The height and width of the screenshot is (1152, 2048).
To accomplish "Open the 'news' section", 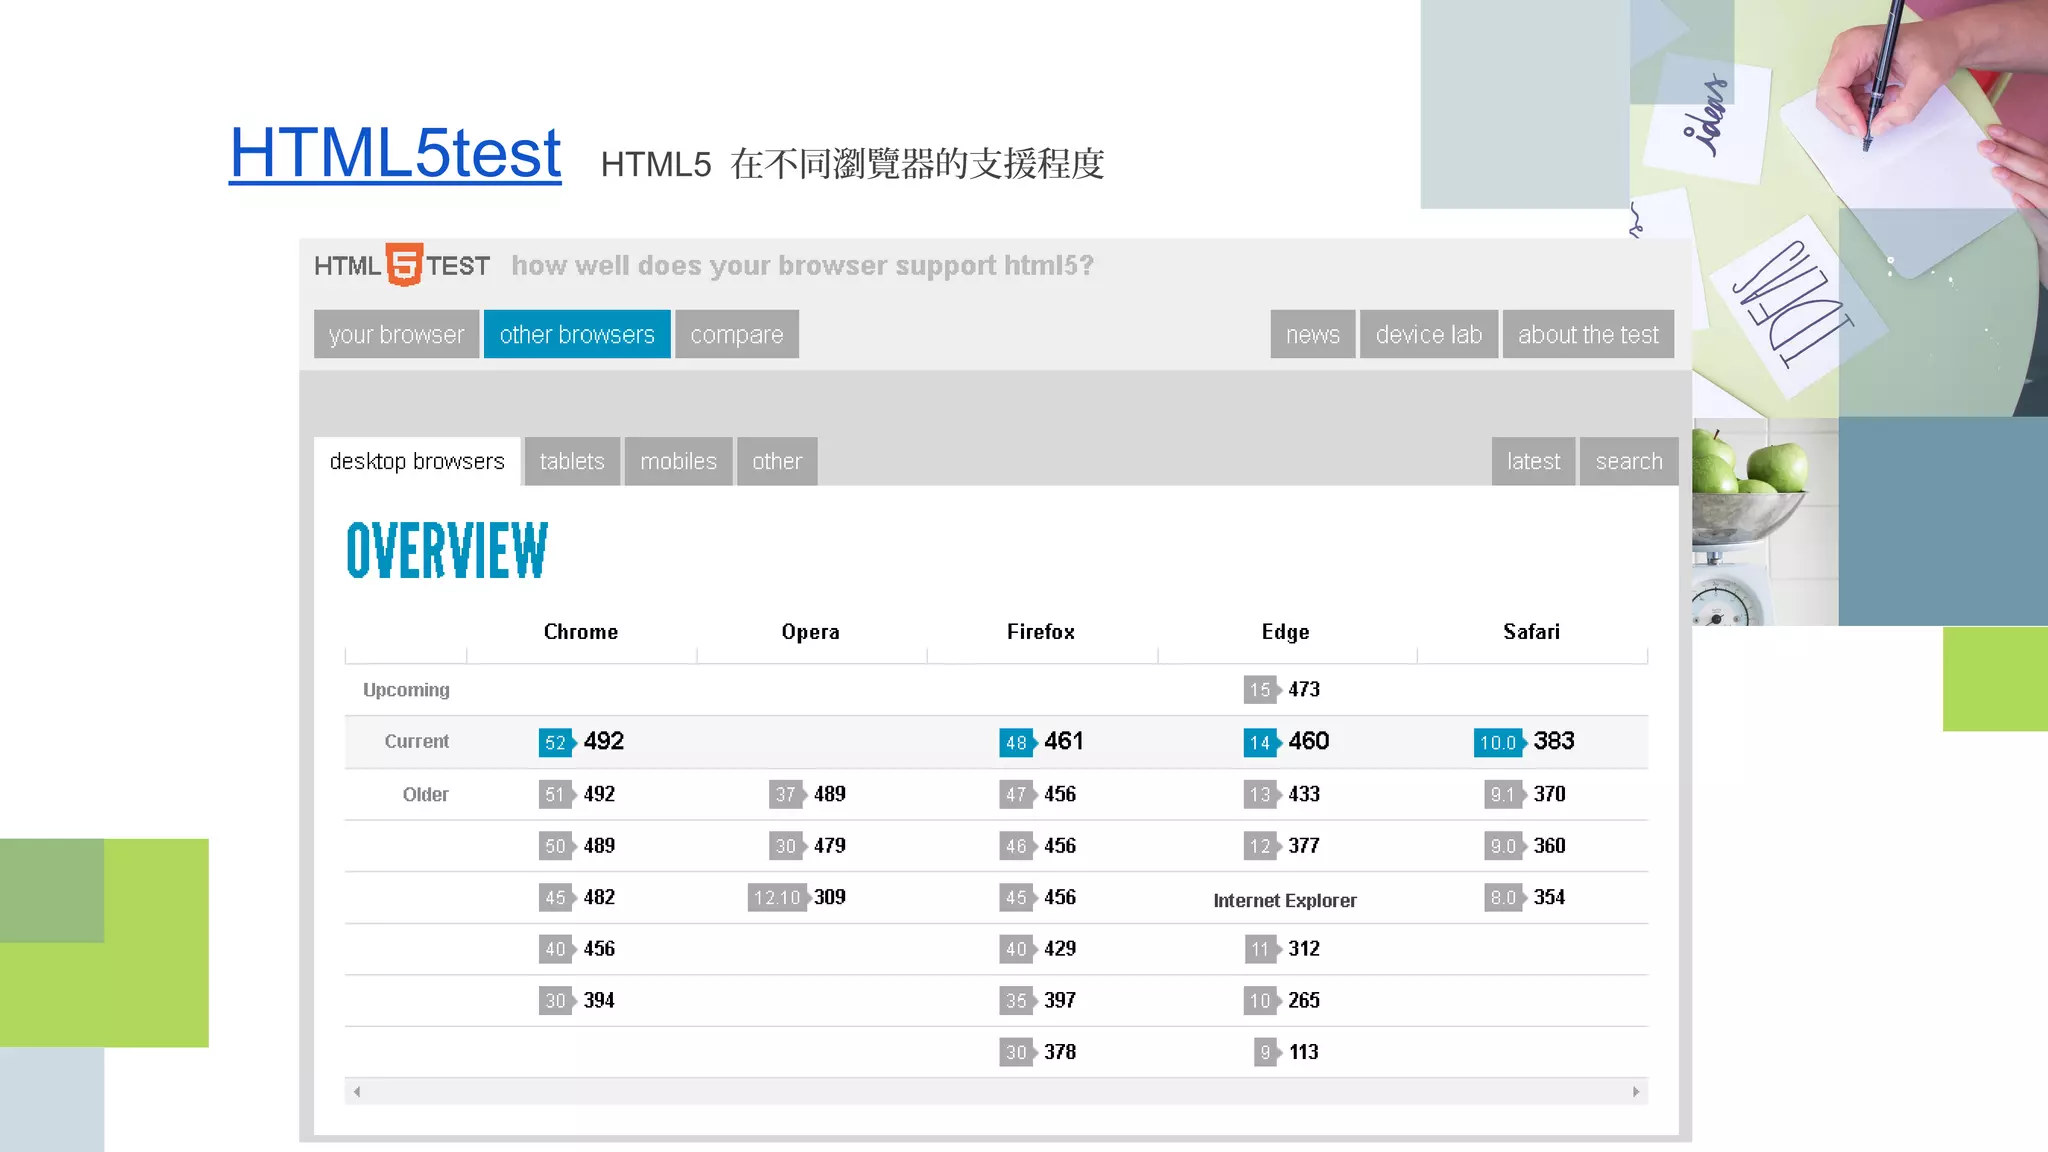I will pos(1313,334).
